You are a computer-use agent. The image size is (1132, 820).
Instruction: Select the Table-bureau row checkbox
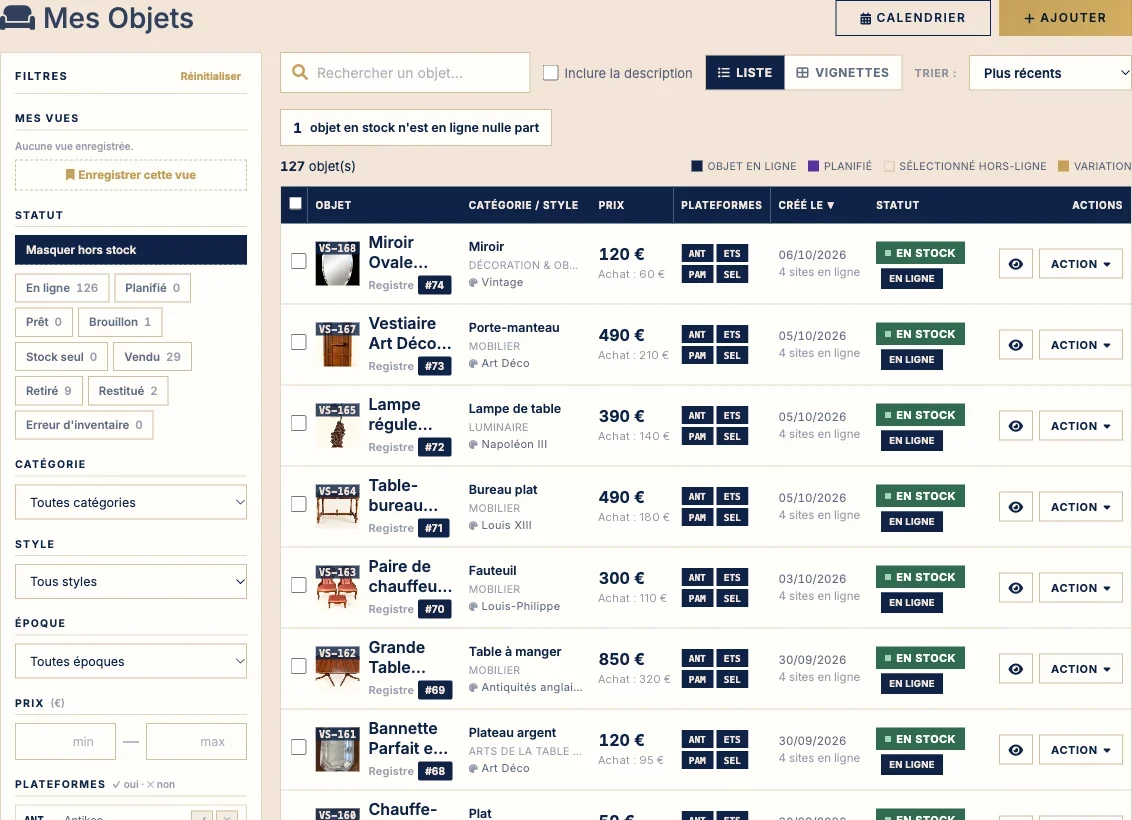[298, 504]
